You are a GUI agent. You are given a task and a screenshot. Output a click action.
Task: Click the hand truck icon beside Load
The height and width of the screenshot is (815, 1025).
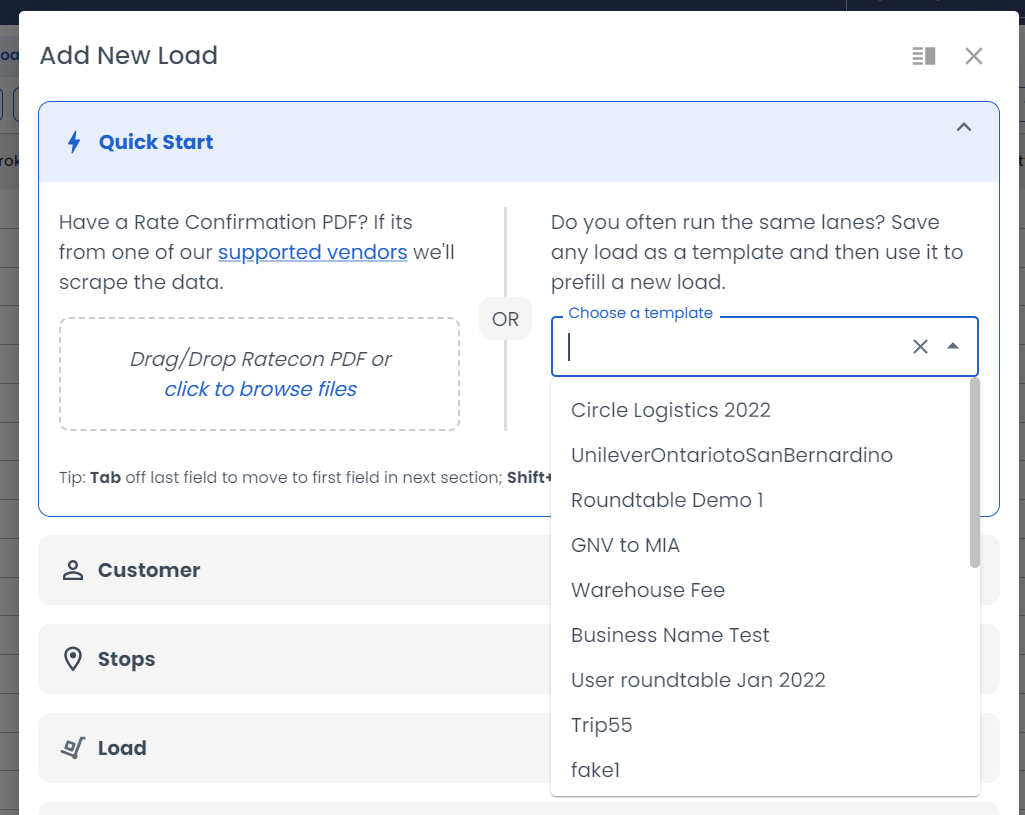pyautogui.click(x=72, y=748)
